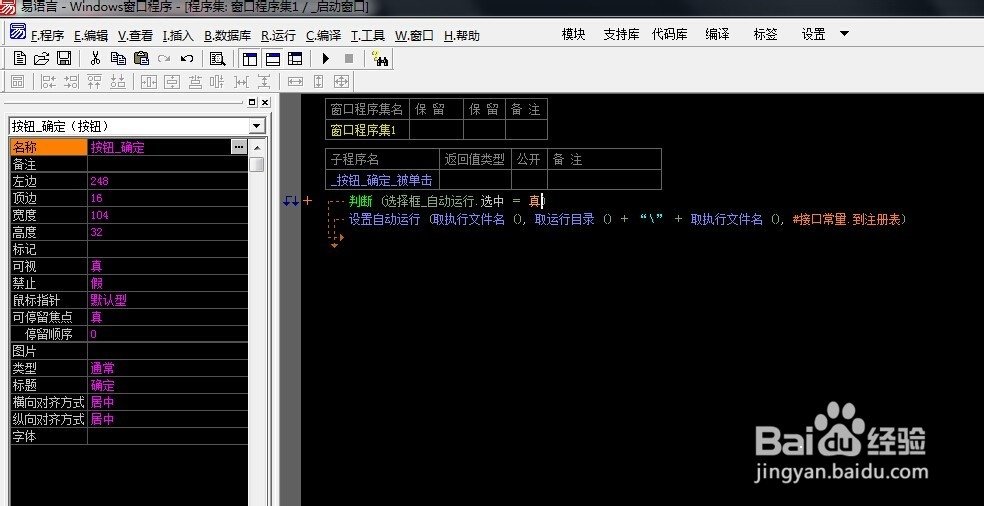Click the align bottom edges icon
984x506 pixels.
(x=117, y=82)
